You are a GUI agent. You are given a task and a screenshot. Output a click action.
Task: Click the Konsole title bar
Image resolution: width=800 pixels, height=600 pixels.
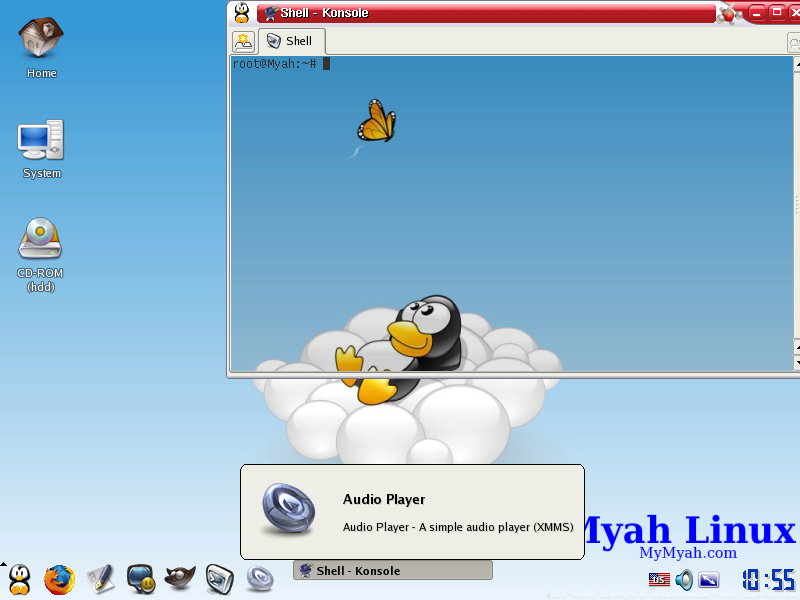(x=487, y=13)
